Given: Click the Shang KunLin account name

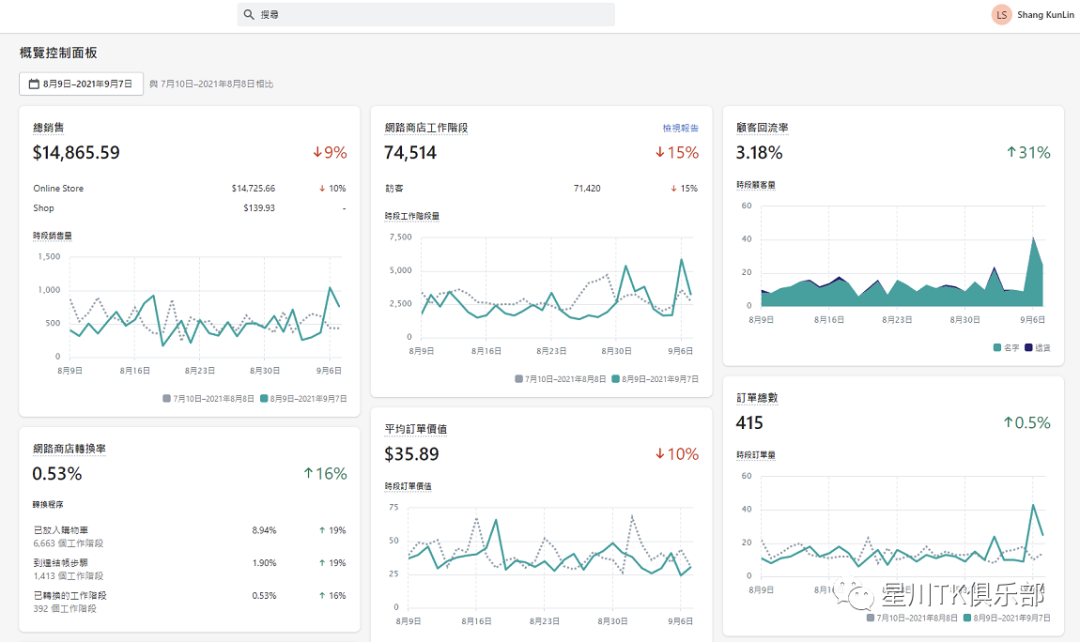Looking at the screenshot, I should (x=1045, y=14).
